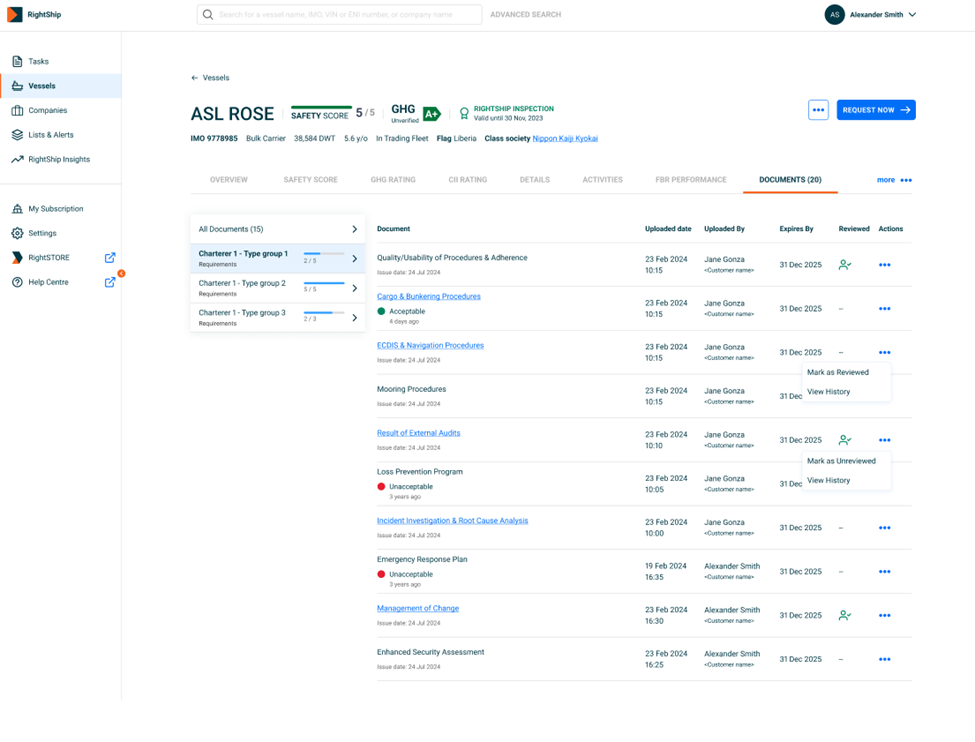975x742 pixels.
Task: Click the search magnifier icon
Action: [208, 14]
